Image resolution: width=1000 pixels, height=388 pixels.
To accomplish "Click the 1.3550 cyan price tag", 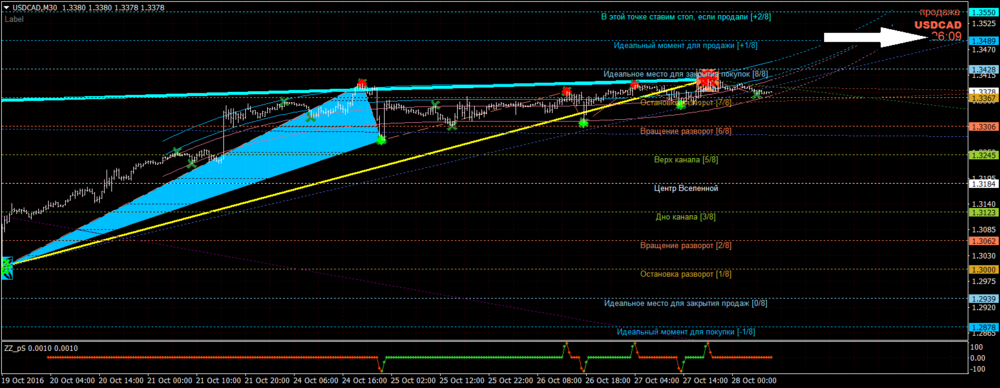I will (x=980, y=12).
